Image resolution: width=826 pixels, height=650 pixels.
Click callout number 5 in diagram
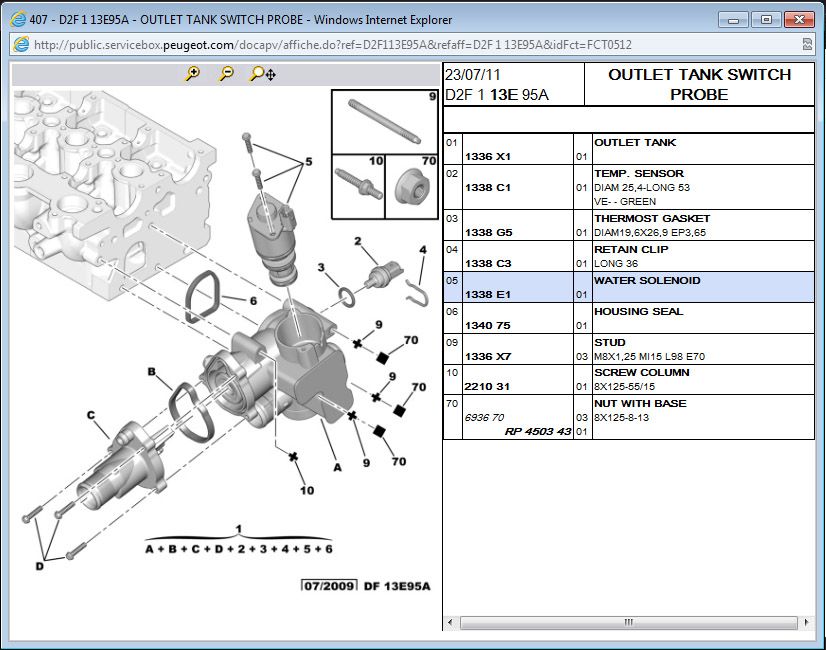[x=309, y=162]
